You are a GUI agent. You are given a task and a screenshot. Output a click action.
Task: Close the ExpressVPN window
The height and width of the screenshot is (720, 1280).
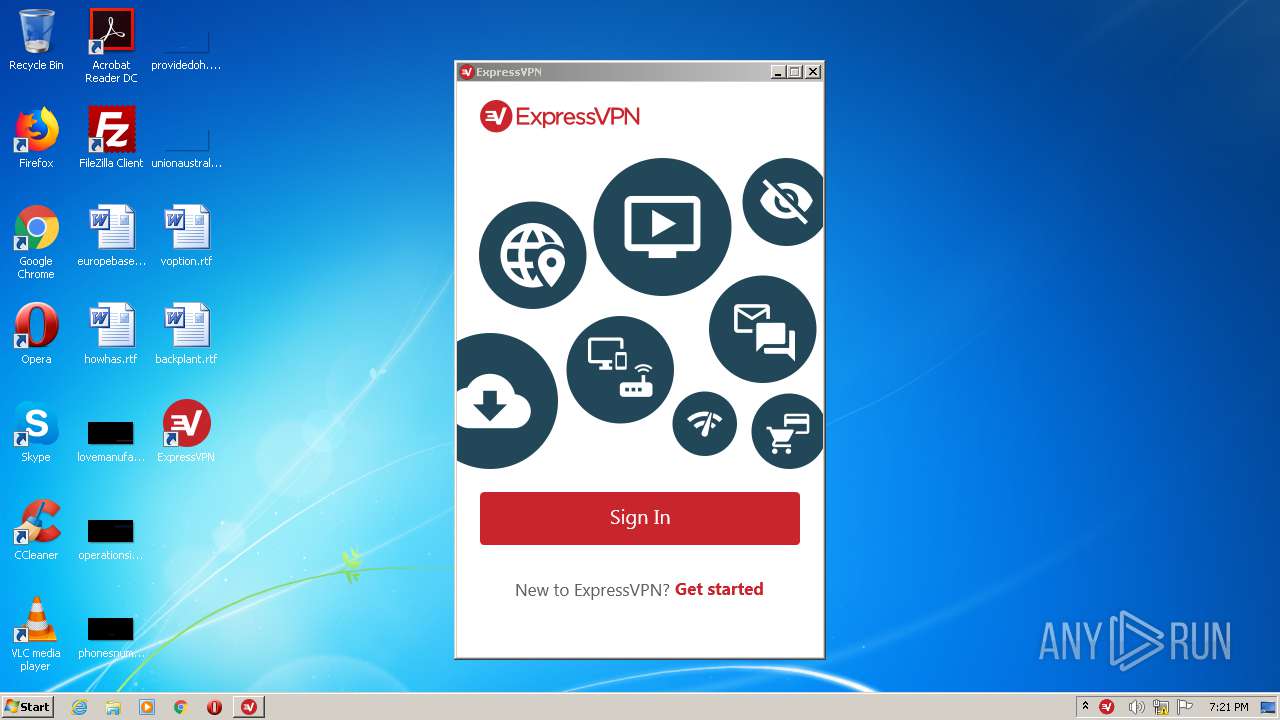(x=813, y=72)
